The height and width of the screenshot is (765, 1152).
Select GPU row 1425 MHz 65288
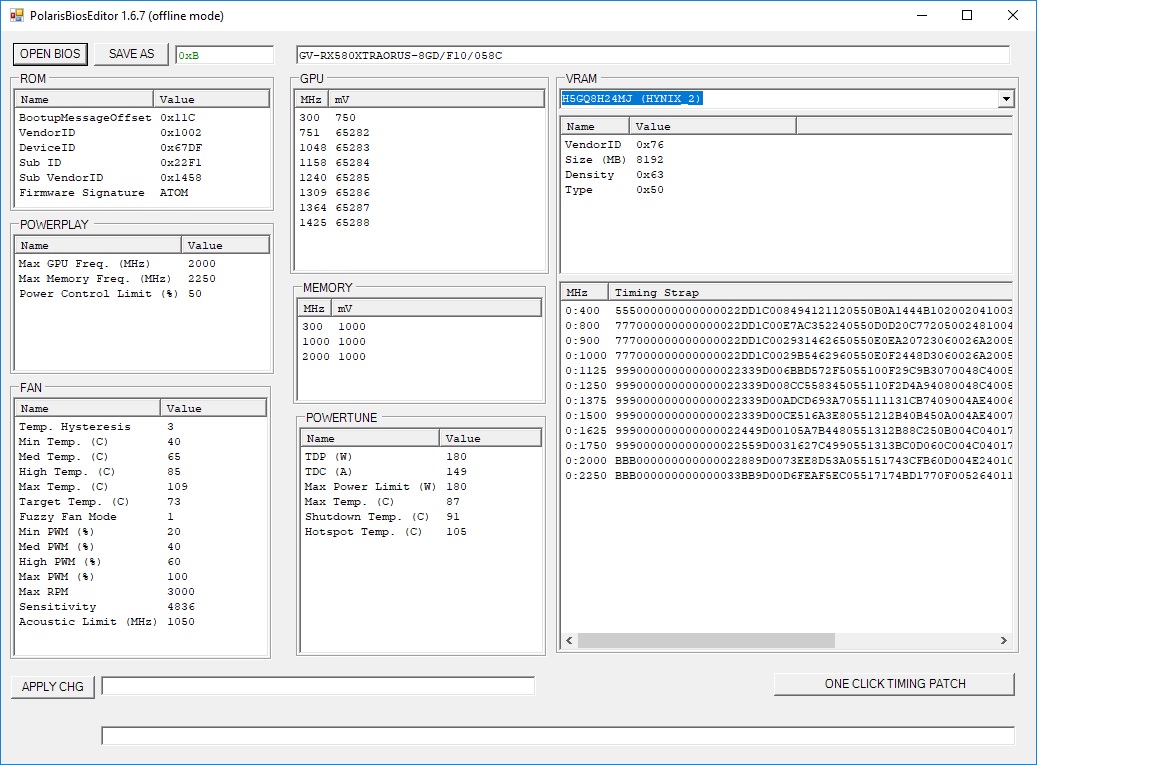[420, 223]
